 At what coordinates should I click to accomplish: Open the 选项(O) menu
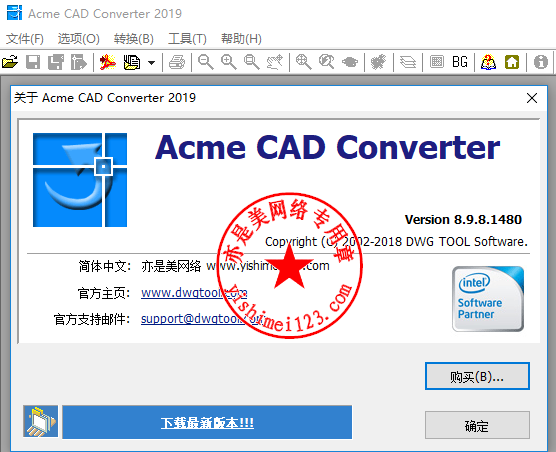click(x=79, y=38)
